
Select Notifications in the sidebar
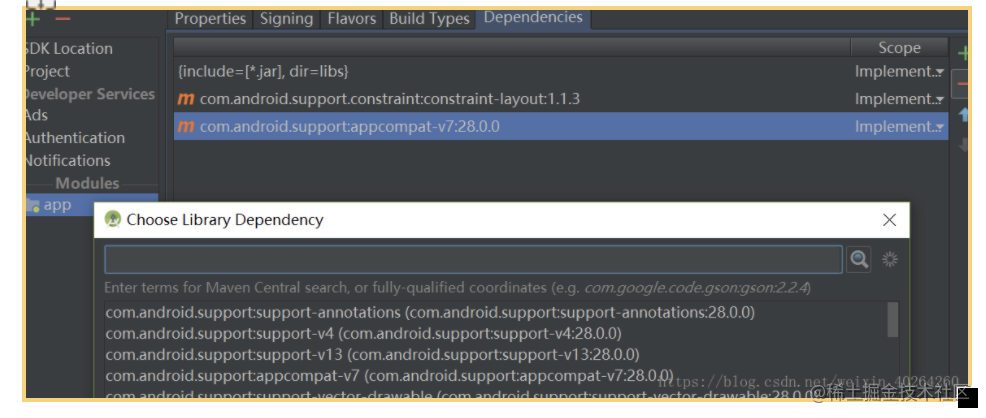(x=67, y=160)
